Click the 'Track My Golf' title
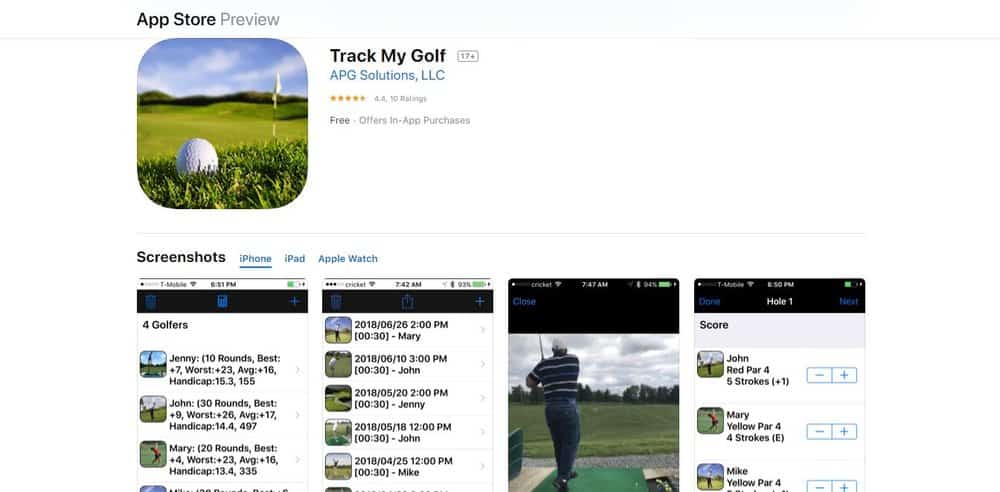Screen dimensions: 1000x492 [388, 56]
